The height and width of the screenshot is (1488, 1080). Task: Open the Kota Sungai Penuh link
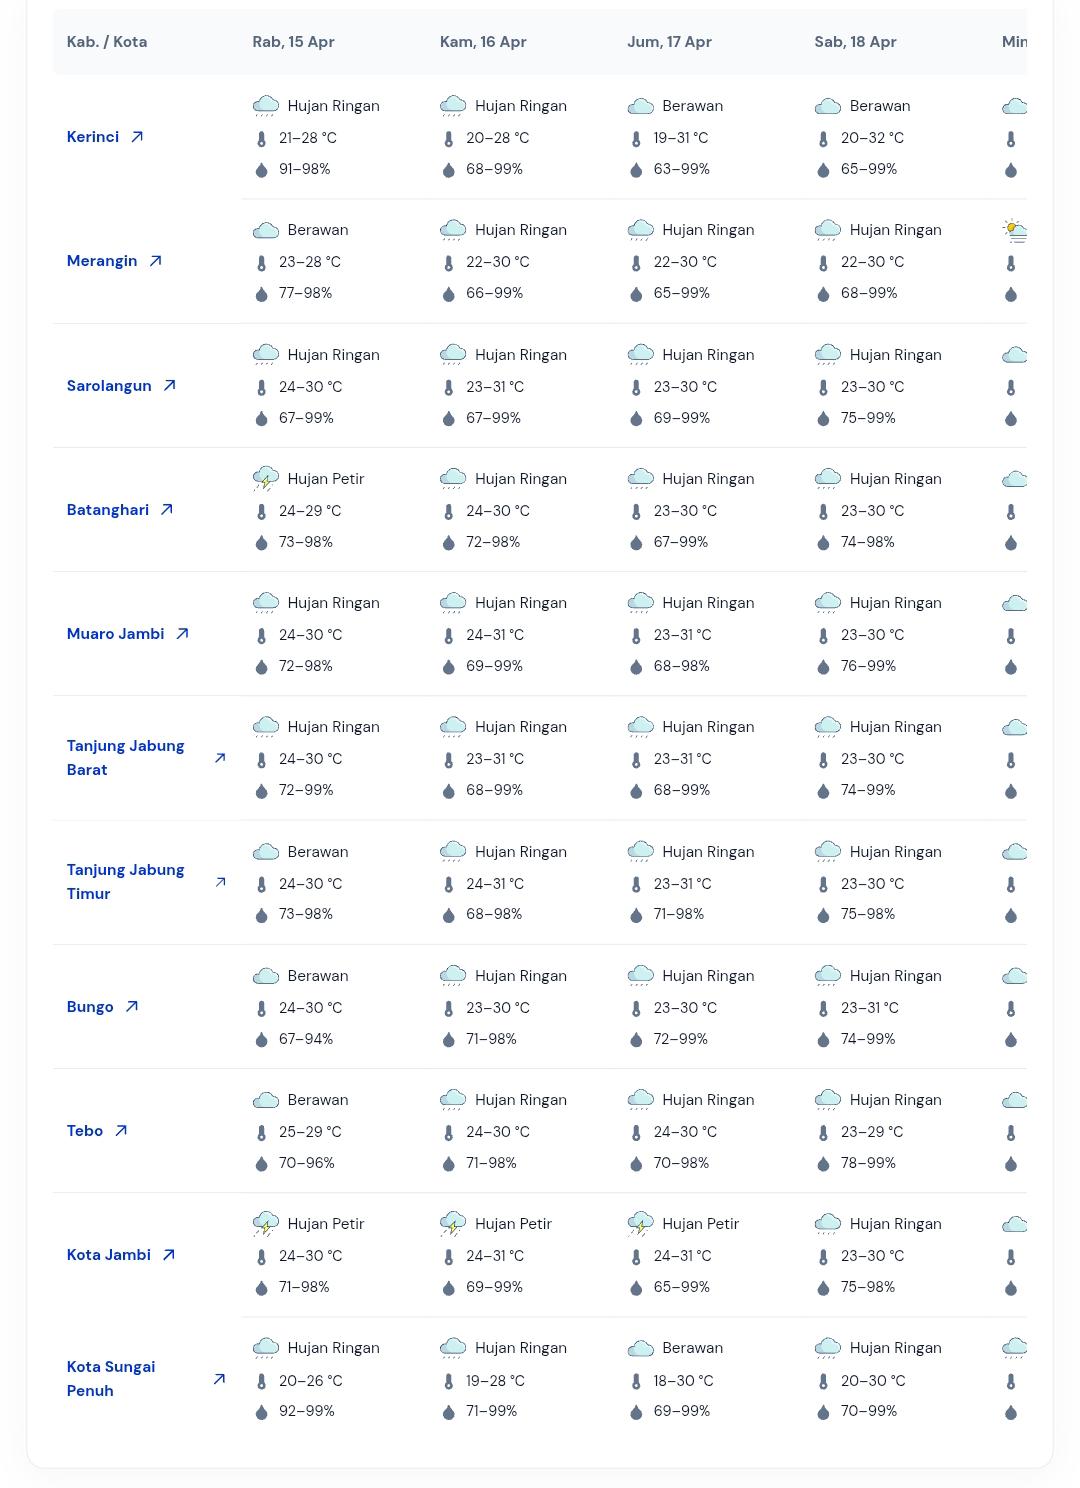click(x=111, y=1379)
